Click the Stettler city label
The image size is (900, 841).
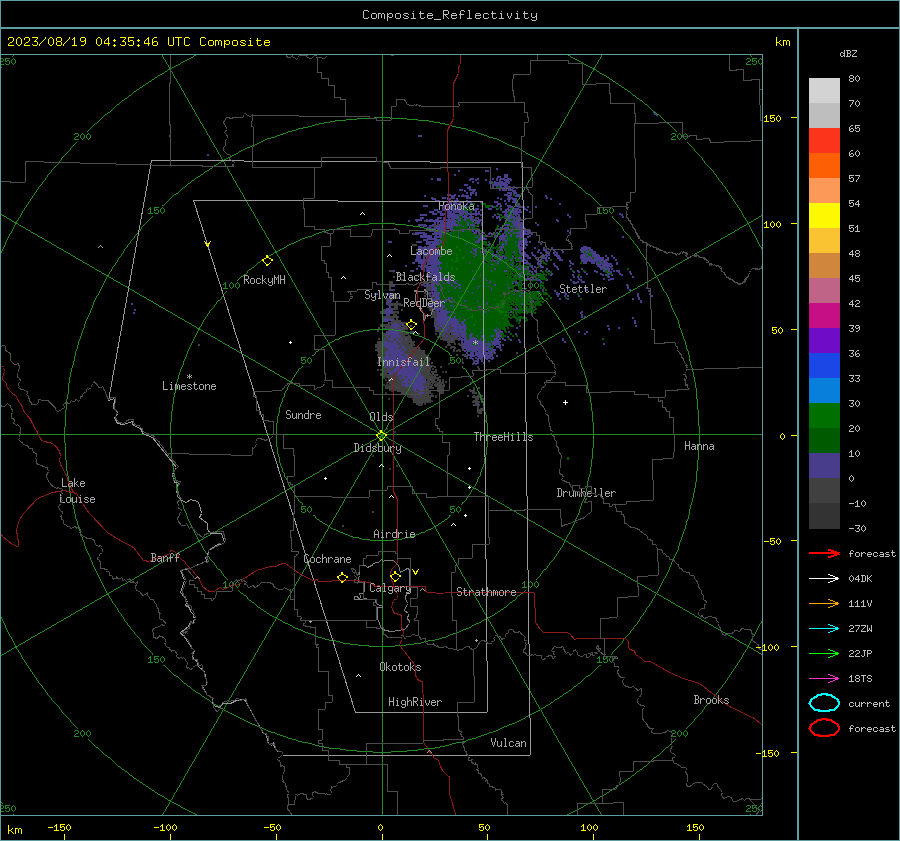583,289
